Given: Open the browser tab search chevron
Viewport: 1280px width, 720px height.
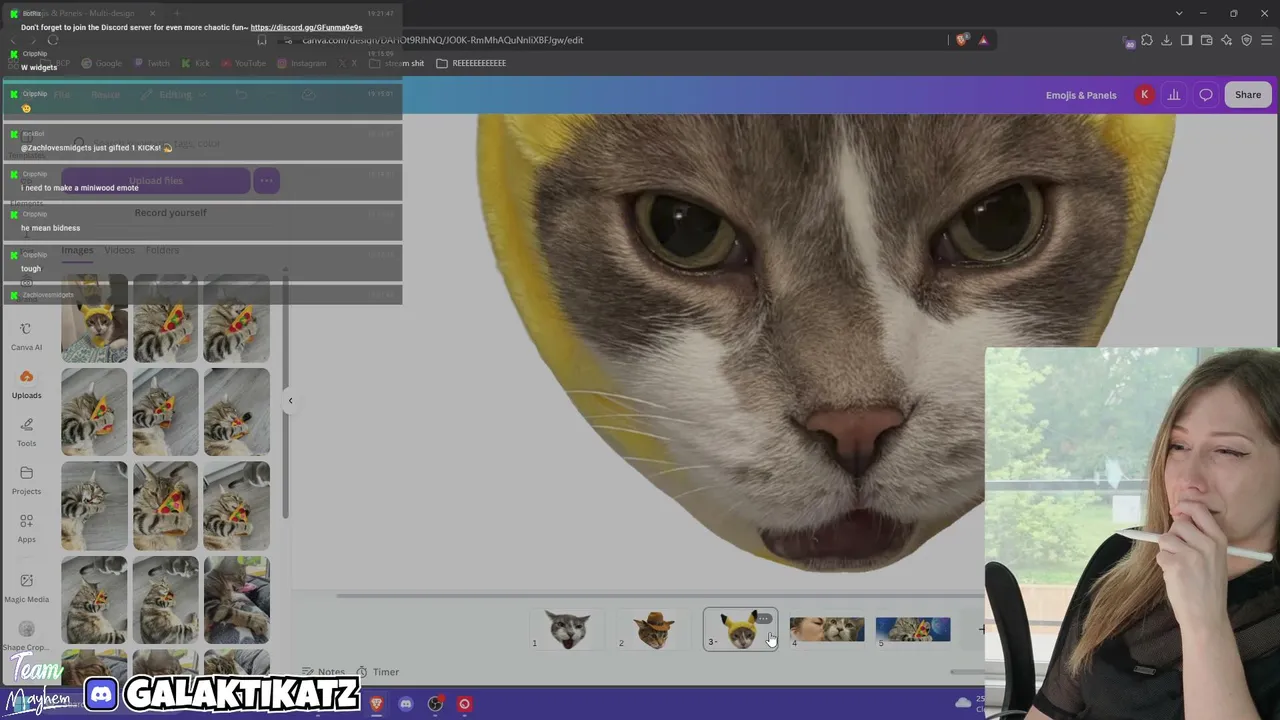Looking at the screenshot, I should pos(1179,13).
